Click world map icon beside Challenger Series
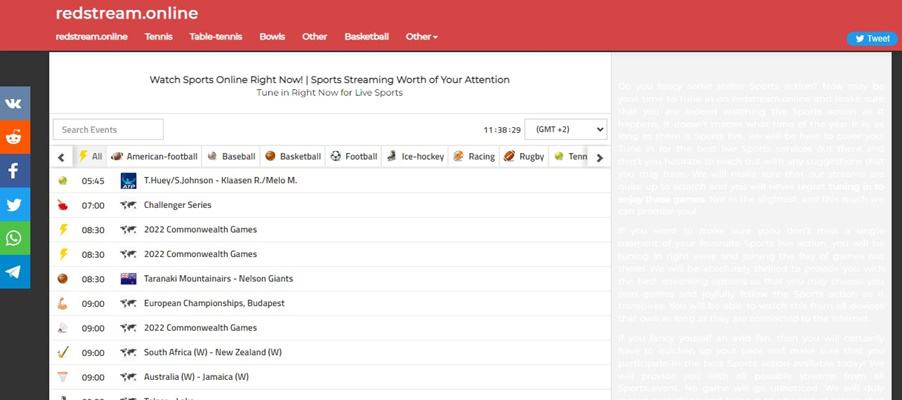Screen dimensions: 902x400 pos(128,205)
